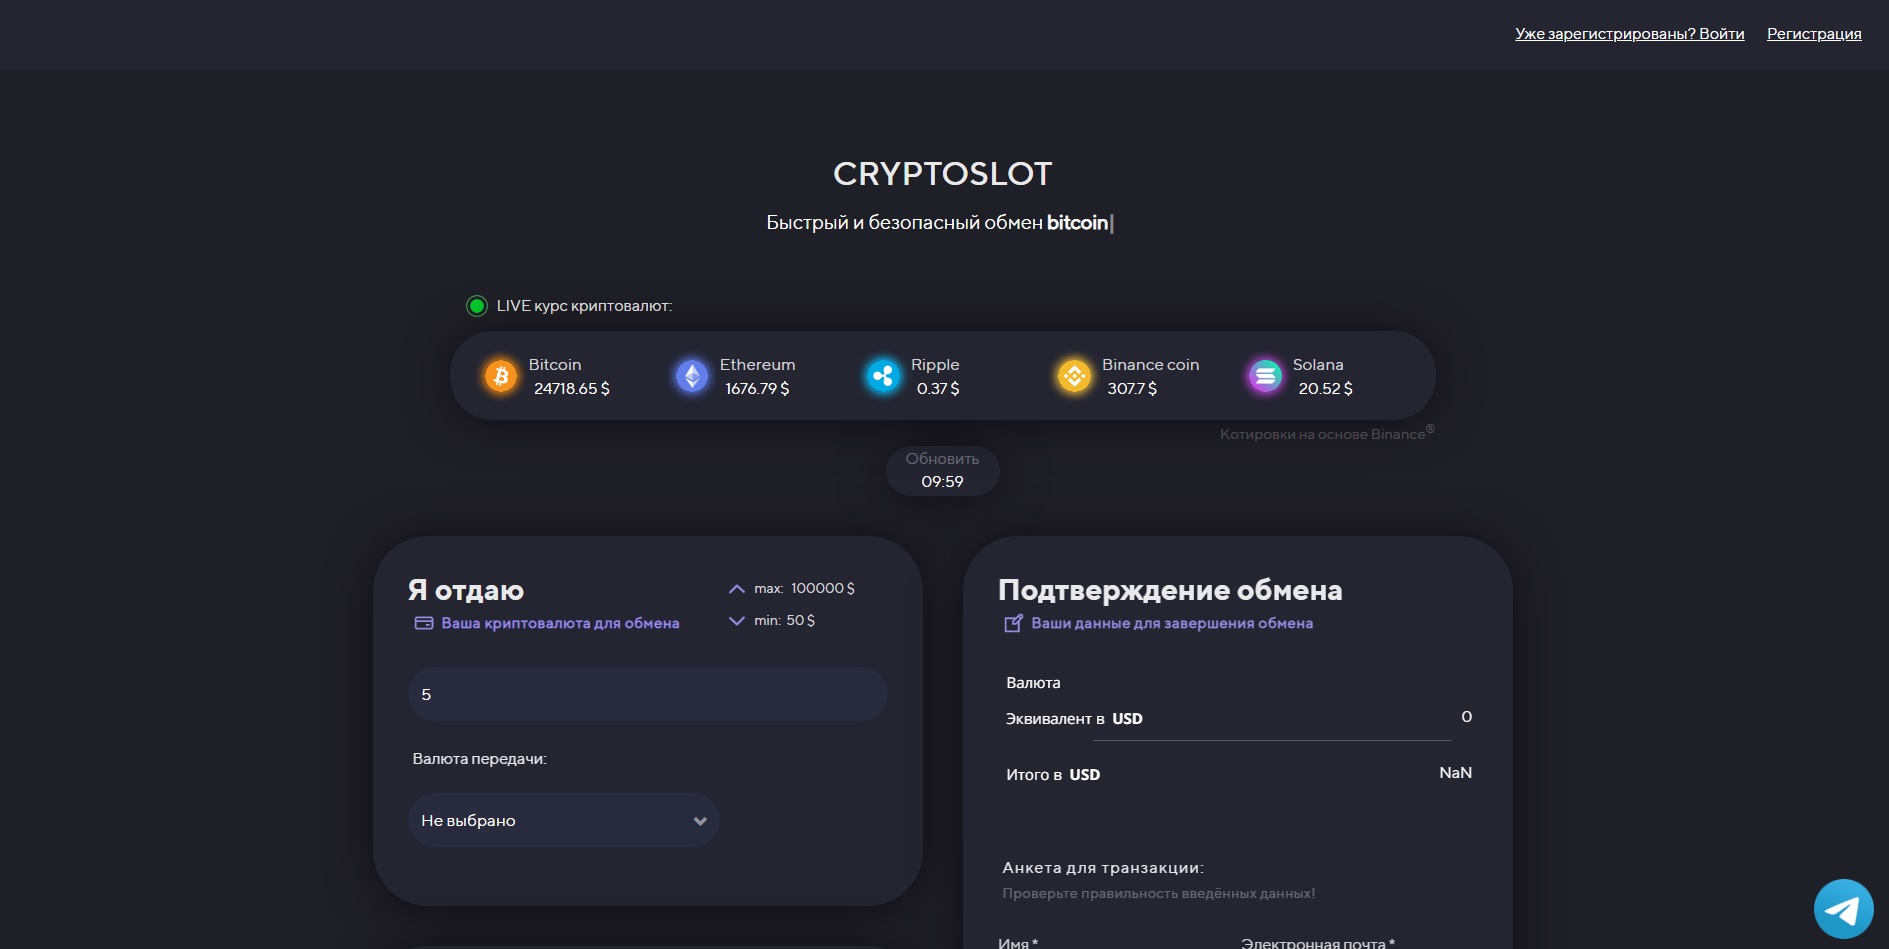This screenshot has width=1889, height=949.
Task: Click the Binance coin icon
Action: pyautogui.click(x=1074, y=376)
